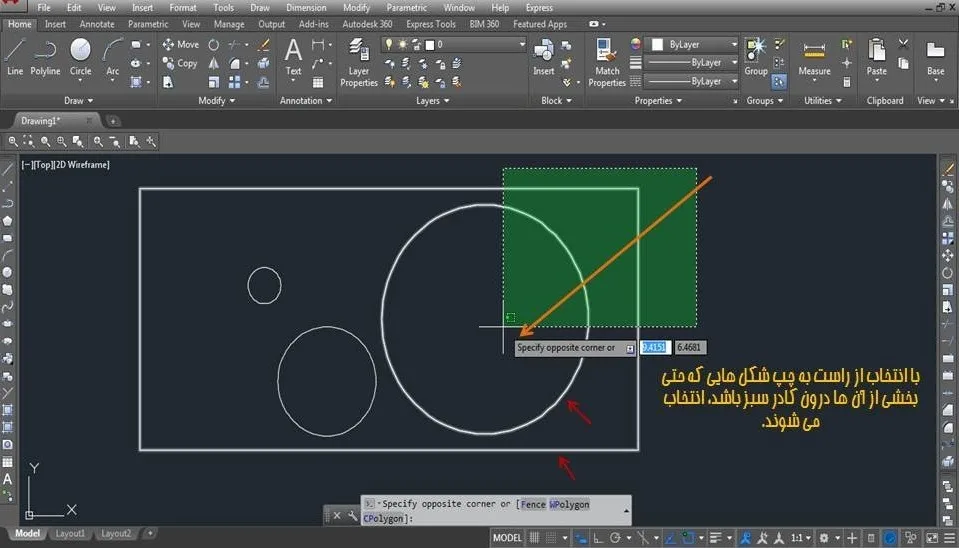Toggle dynamic input icon in status bar

(580, 538)
